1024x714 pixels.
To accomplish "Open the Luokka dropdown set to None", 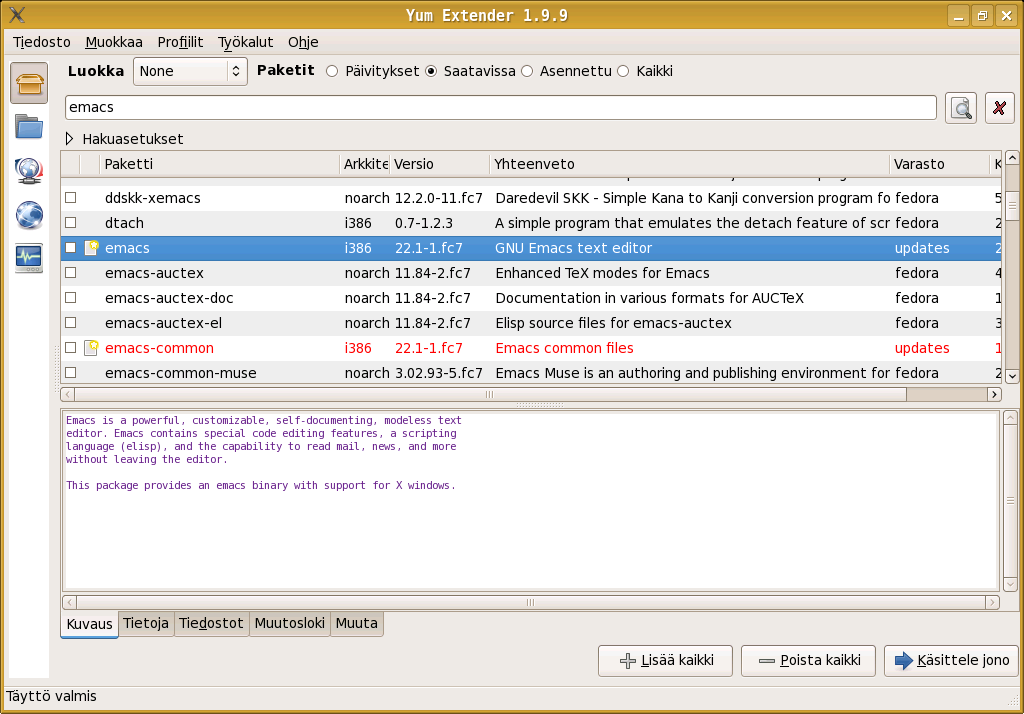I will (x=190, y=72).
